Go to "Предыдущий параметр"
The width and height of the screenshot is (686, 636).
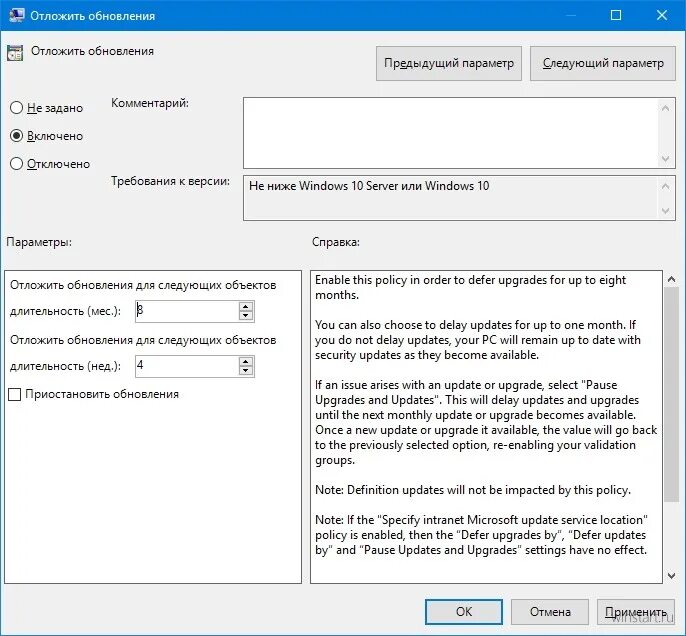point(449,63)
